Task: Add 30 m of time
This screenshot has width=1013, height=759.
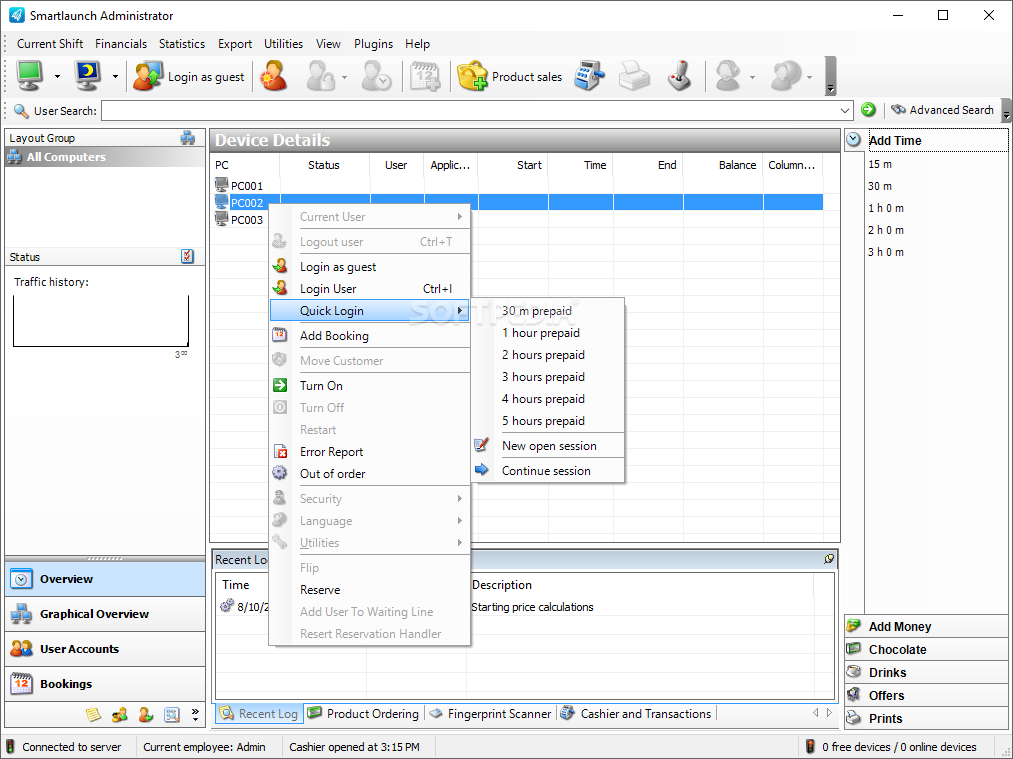Action: coord(880,186)
